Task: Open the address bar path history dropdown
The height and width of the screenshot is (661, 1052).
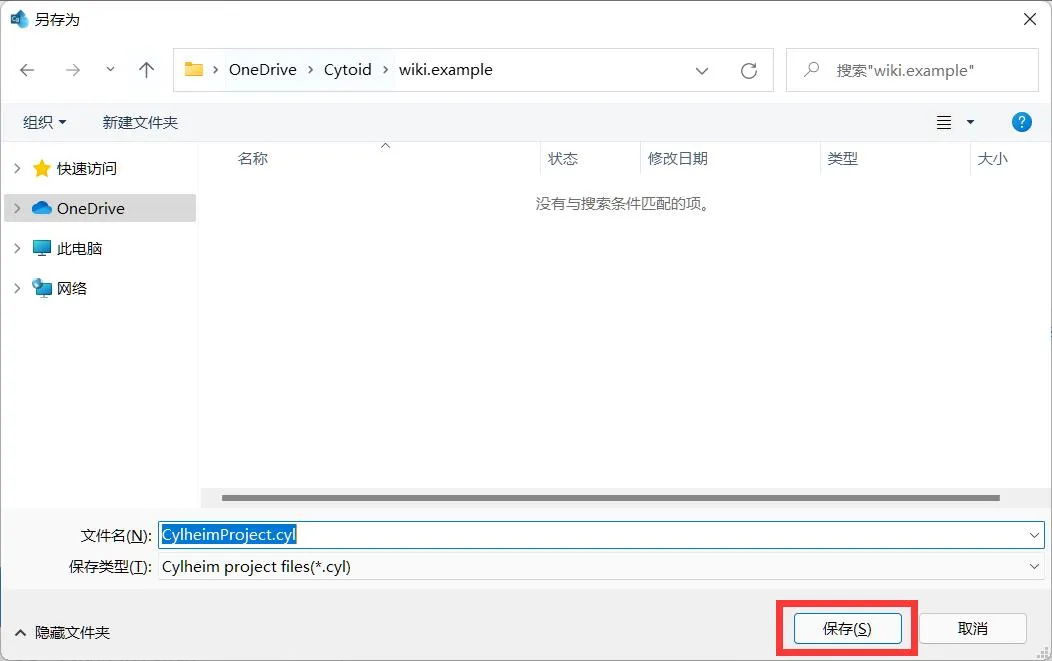Action: [x=702, y=70]
